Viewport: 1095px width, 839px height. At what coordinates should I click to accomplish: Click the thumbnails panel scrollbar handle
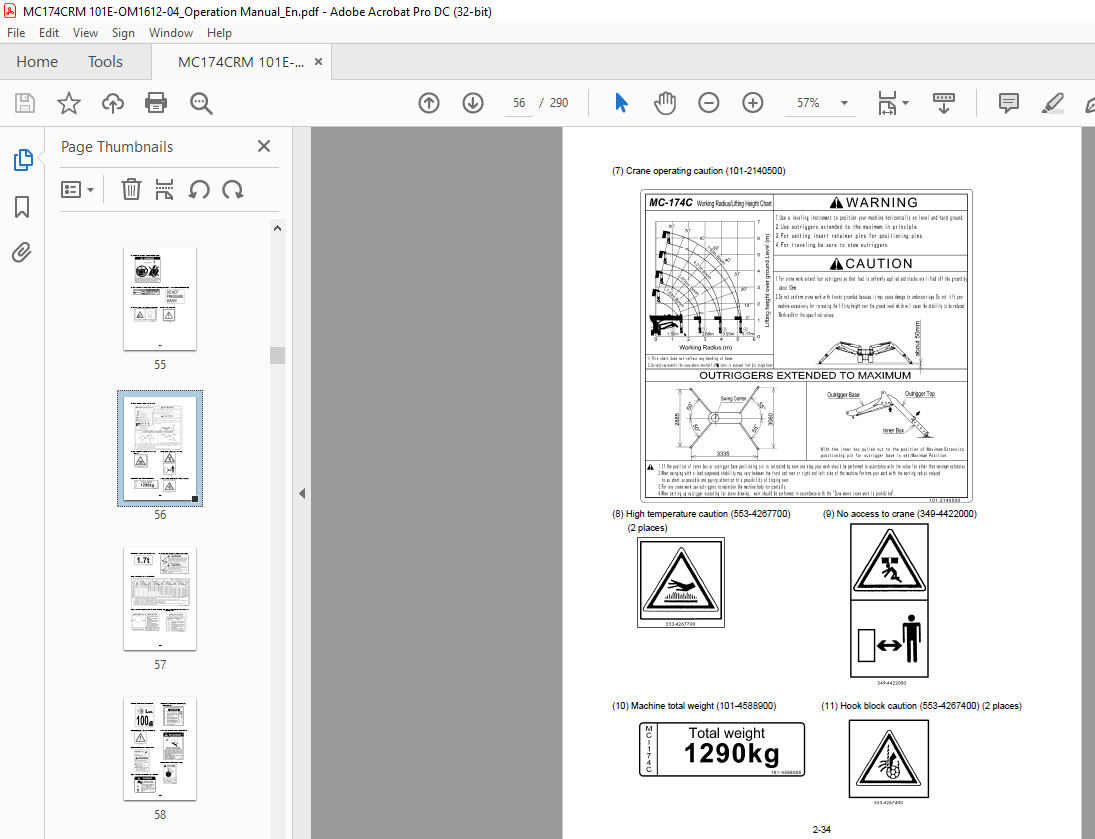(277, 355)
